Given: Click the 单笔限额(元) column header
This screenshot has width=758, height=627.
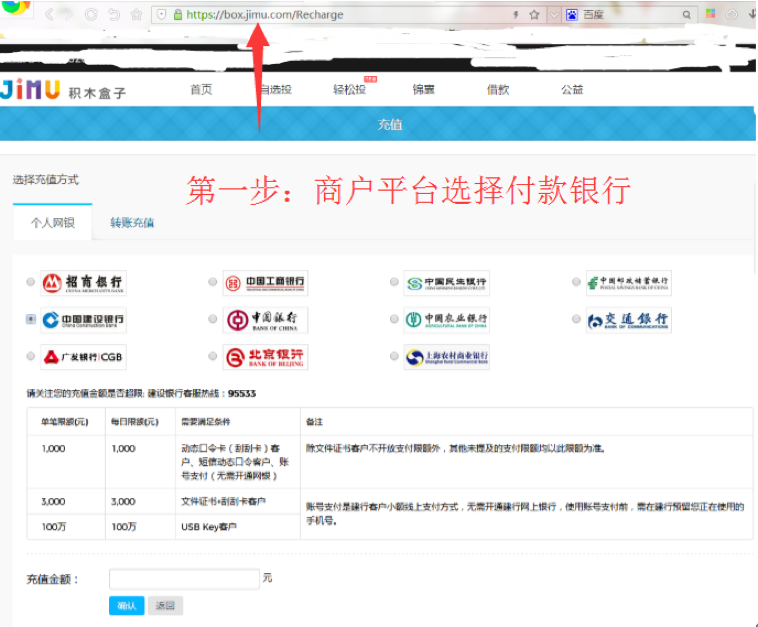Looking at the screenshot, I should click(x=64, y=422).
